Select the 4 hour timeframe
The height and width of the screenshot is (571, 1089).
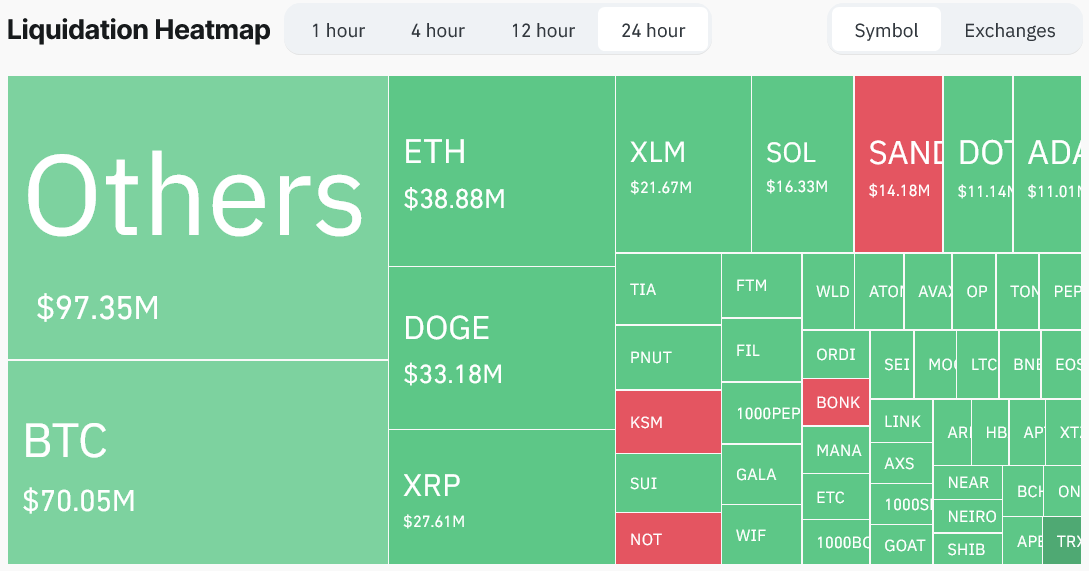tap(438, 31)
